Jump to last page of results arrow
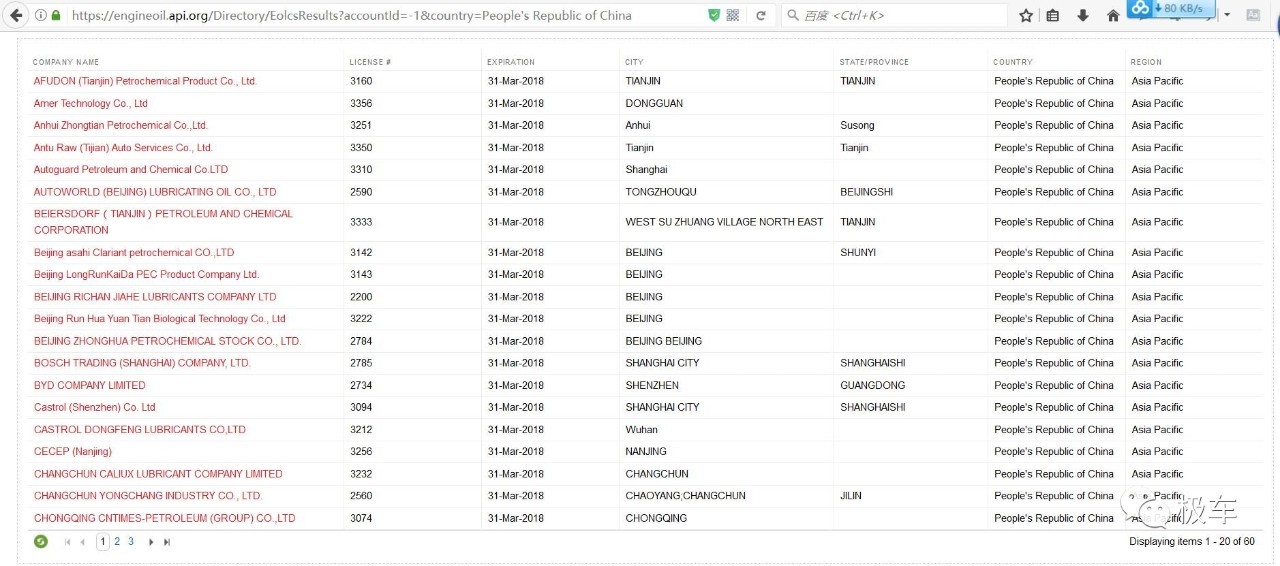The height and width of the screenshot is (566, 1280). click(167, 542)
